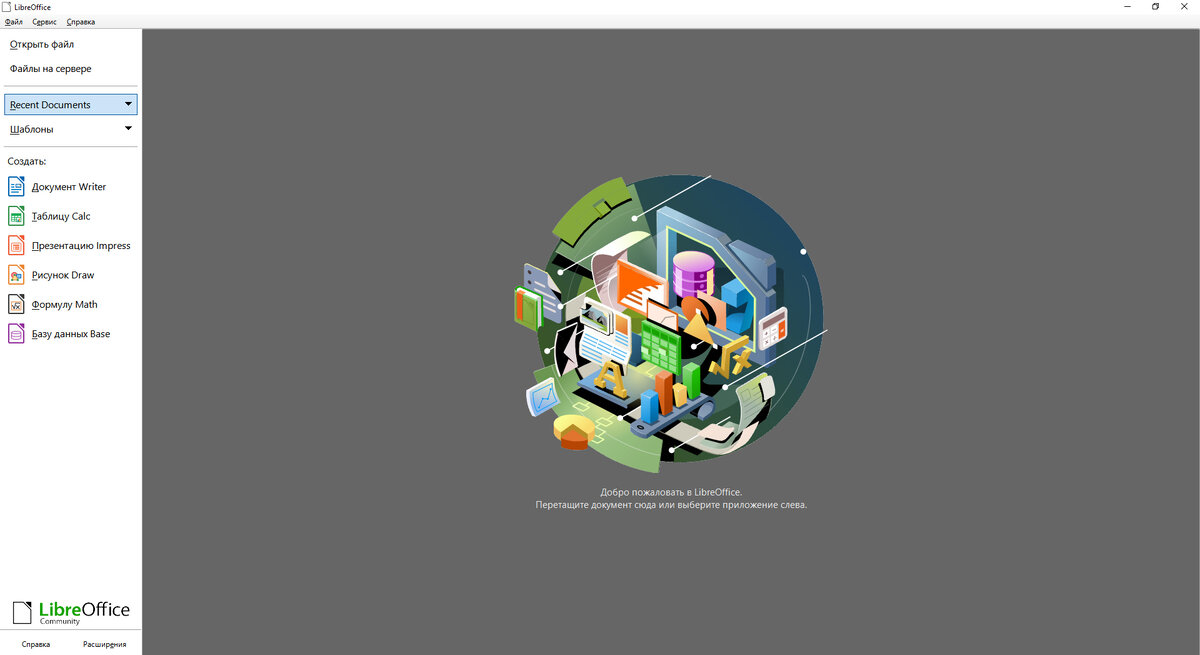Click the LibreOffice title bar icon
This screenshot has width=1200, height=655.
point(8,7)
